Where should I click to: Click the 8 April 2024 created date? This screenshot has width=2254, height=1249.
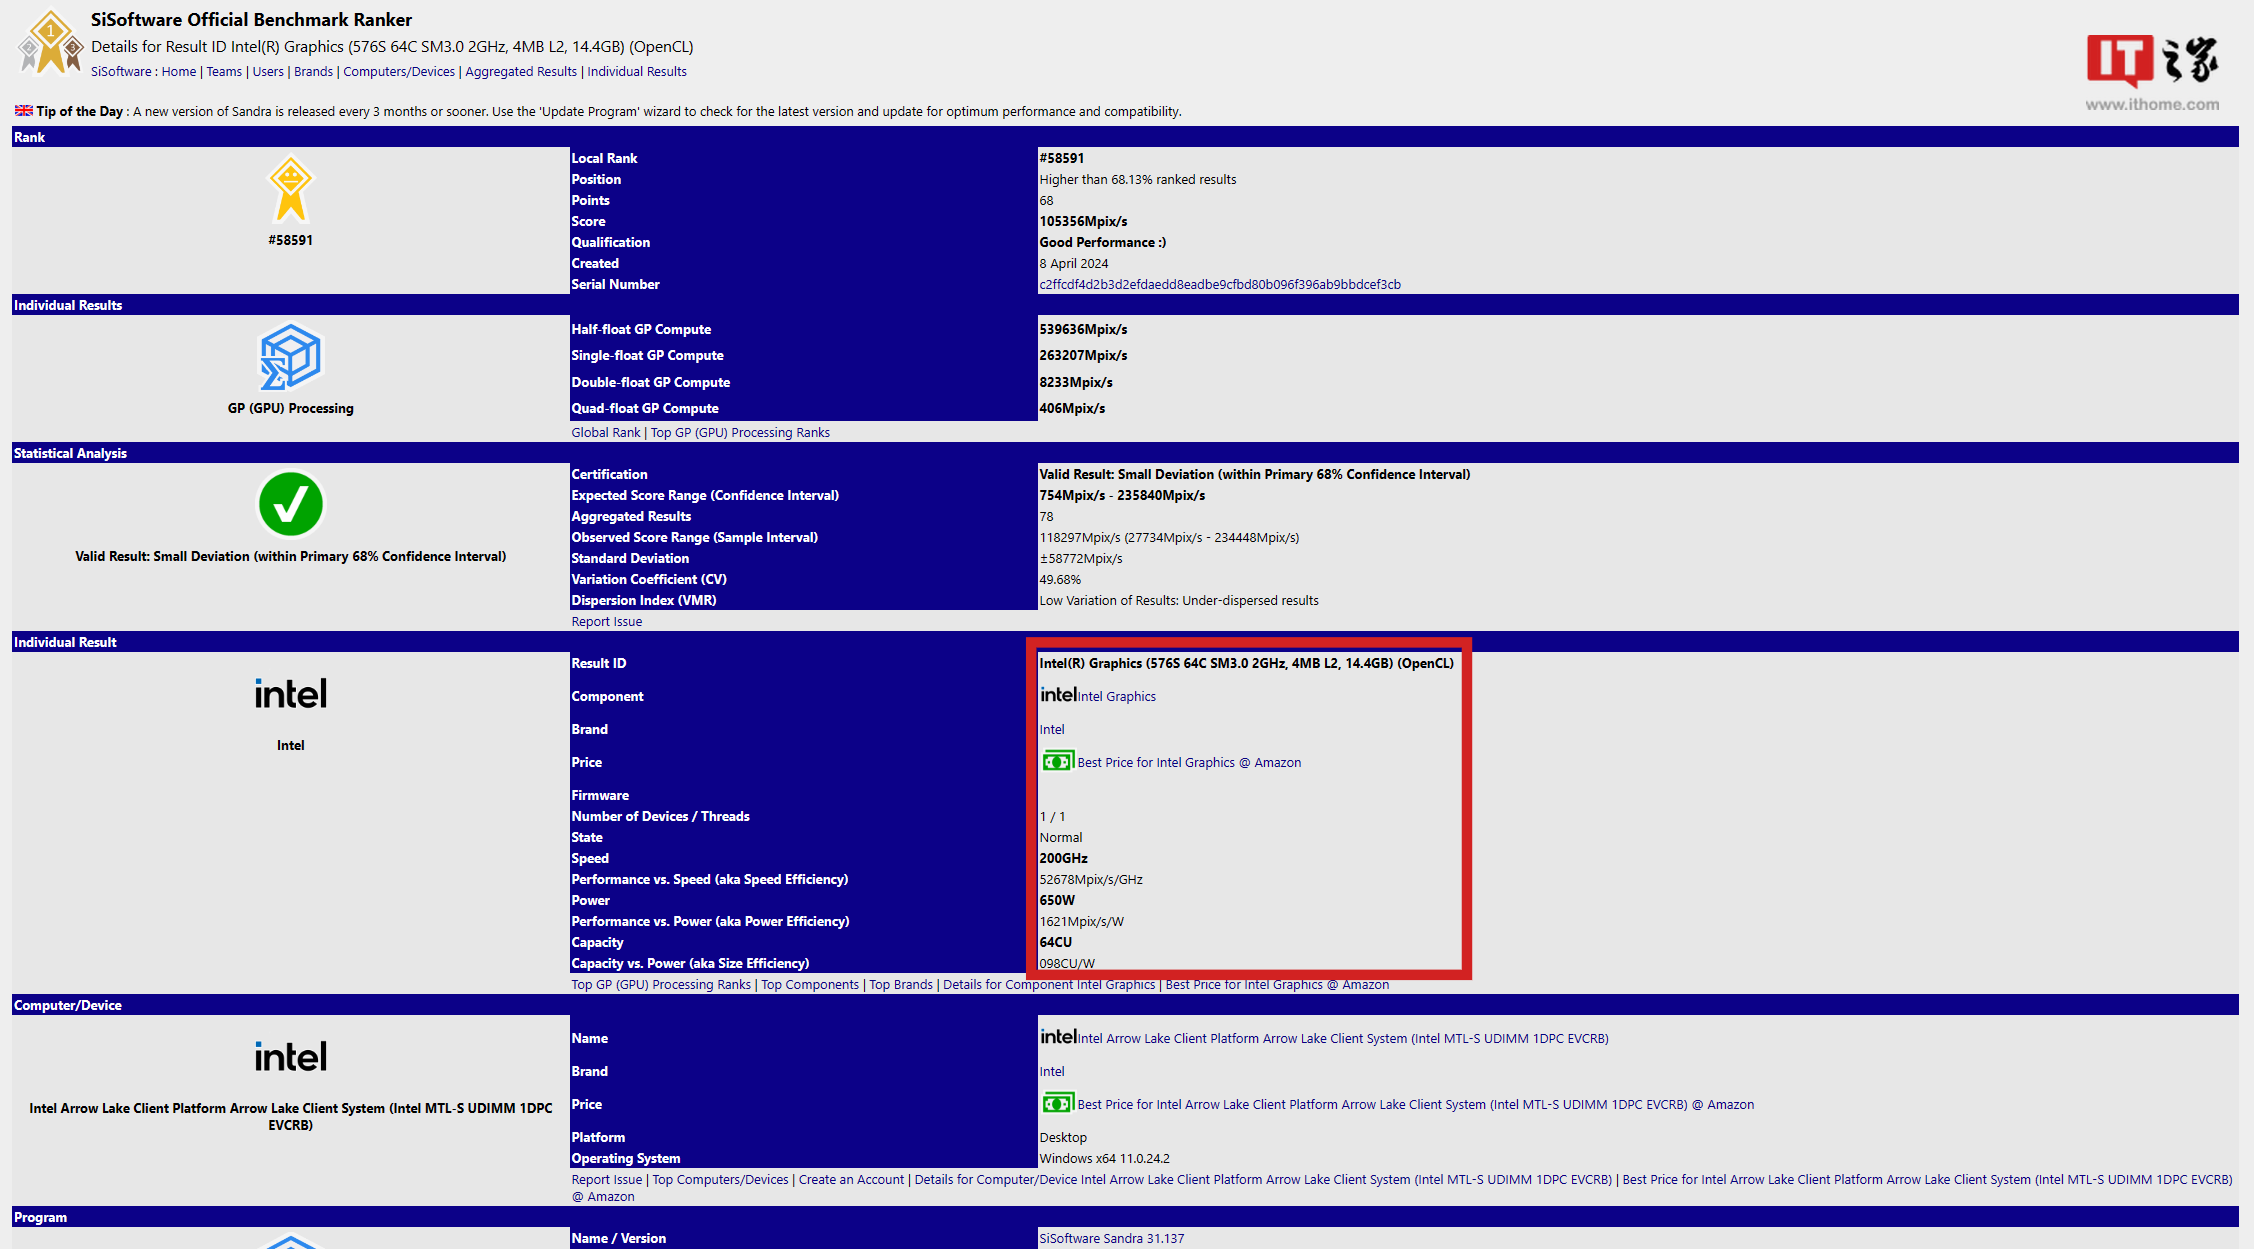[1074, 264]
